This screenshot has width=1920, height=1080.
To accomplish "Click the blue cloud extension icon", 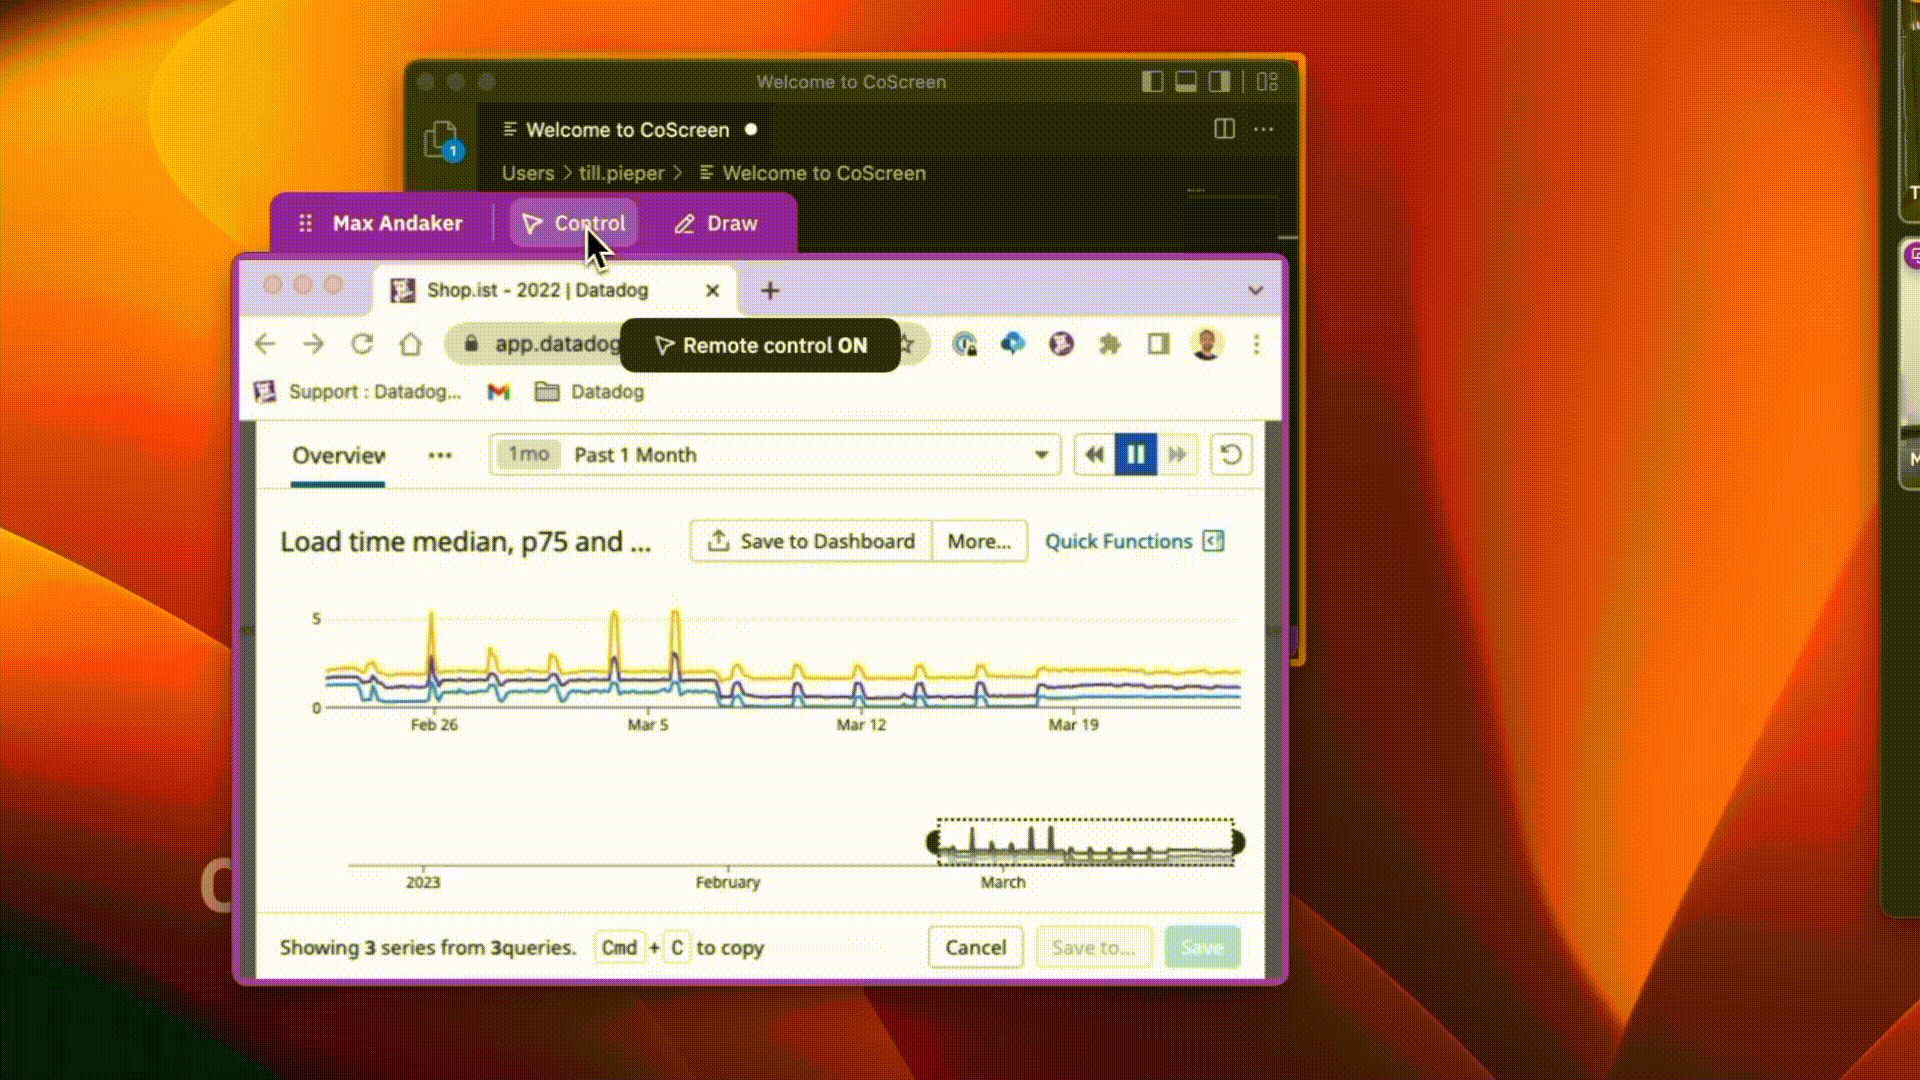I will click(1013, 344).
